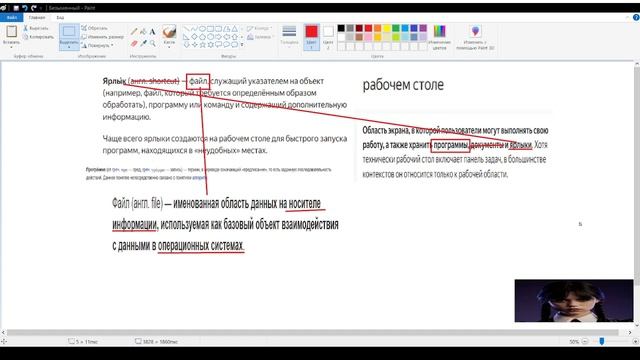Select the Цвет 1 foreground color box
Viewport: 640px width, 360px height.
311,37
